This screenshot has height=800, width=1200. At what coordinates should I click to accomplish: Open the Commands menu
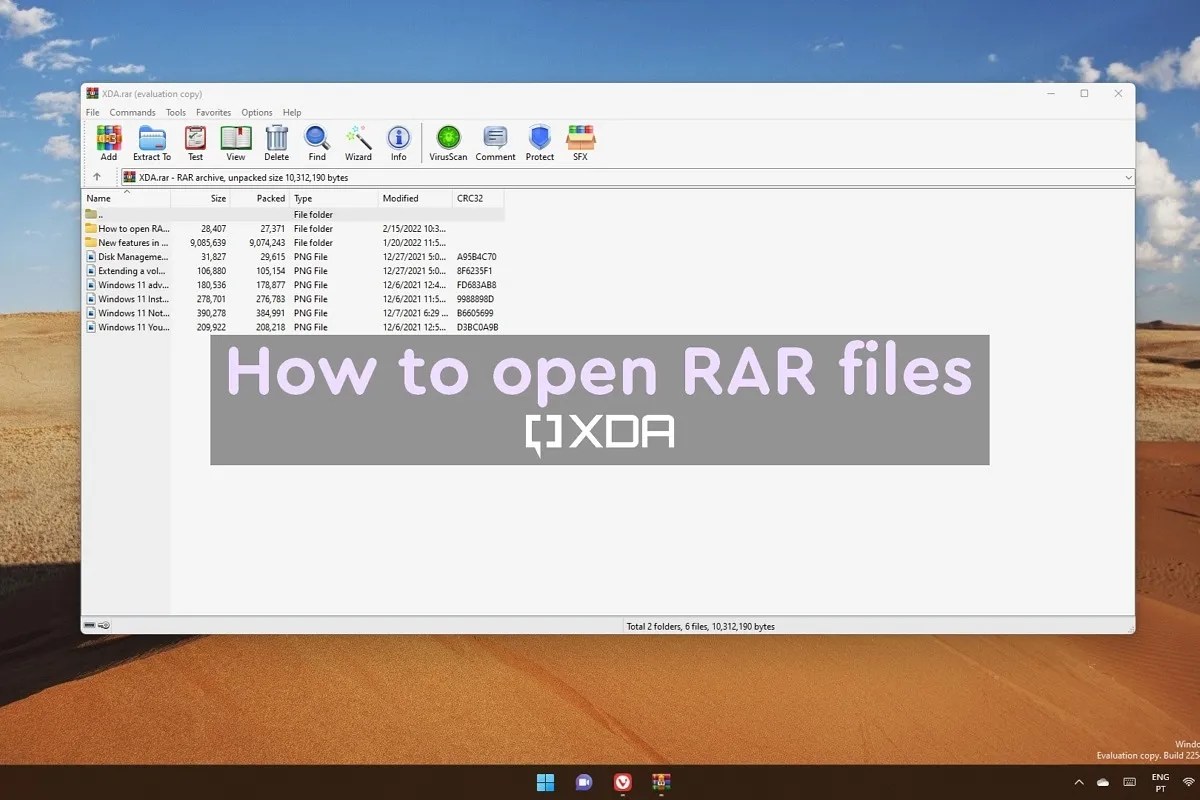tap(132, 112)
